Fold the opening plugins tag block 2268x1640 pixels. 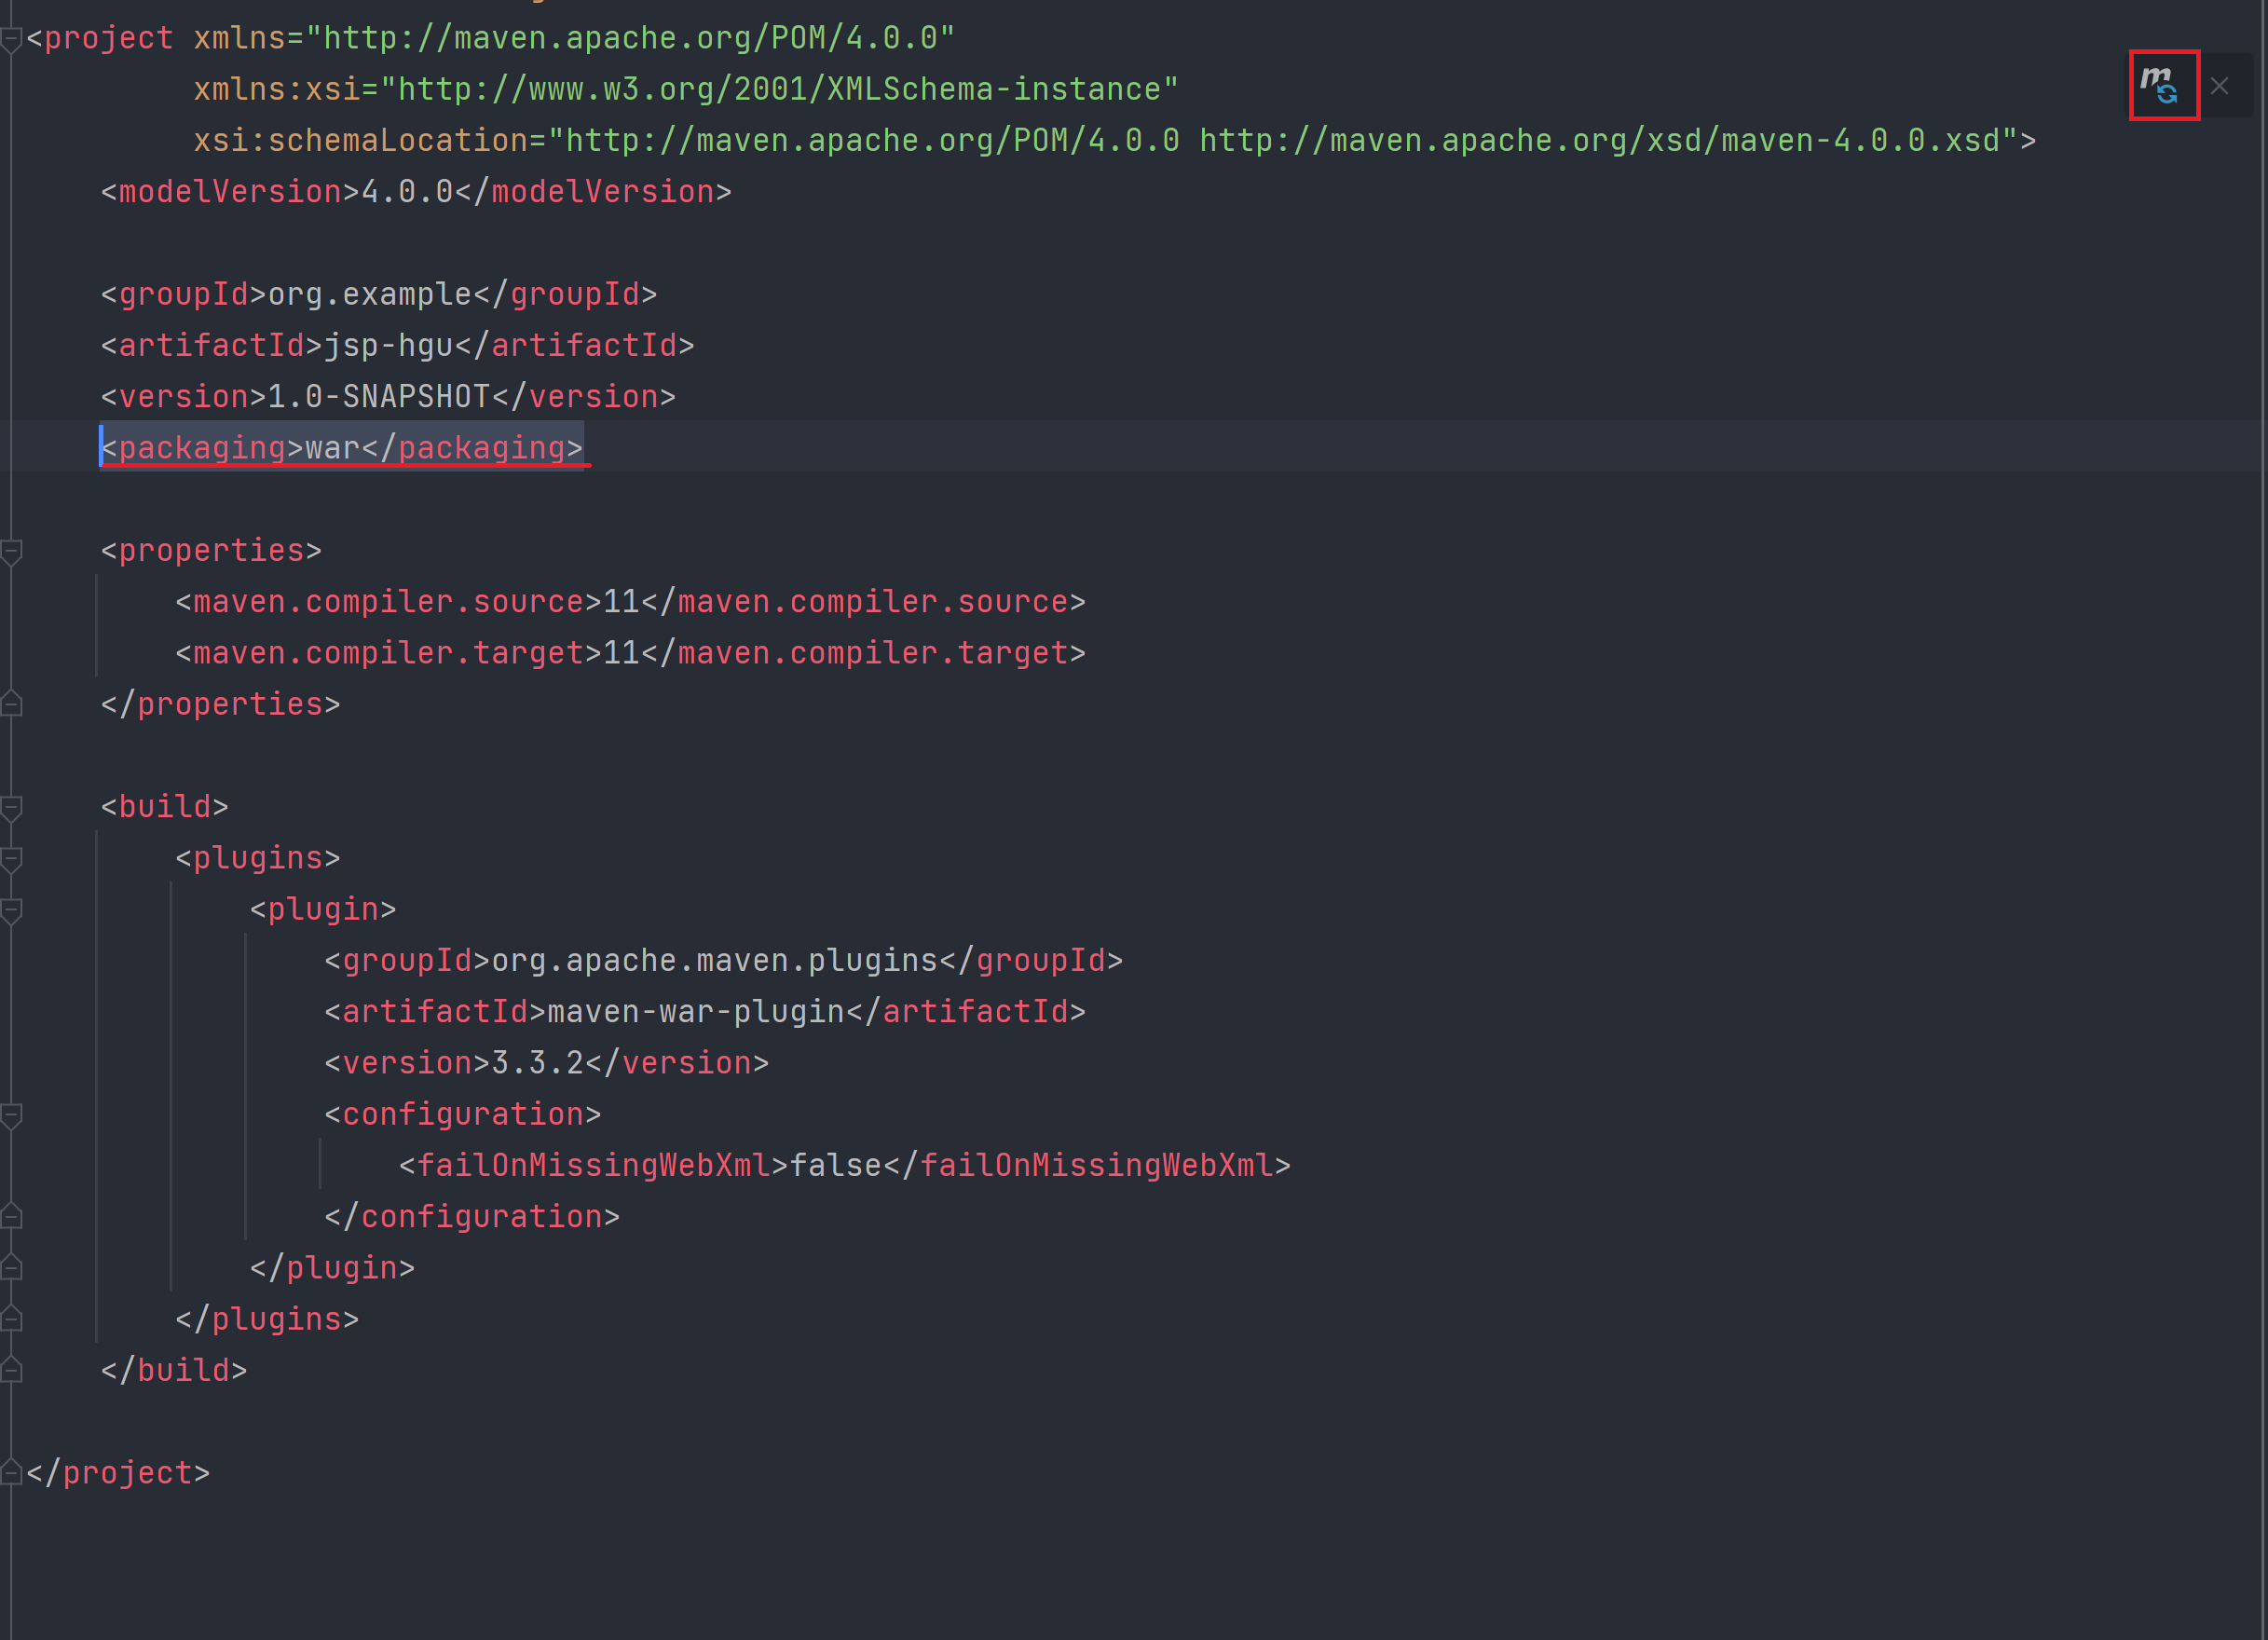click(x=11, y=859)
